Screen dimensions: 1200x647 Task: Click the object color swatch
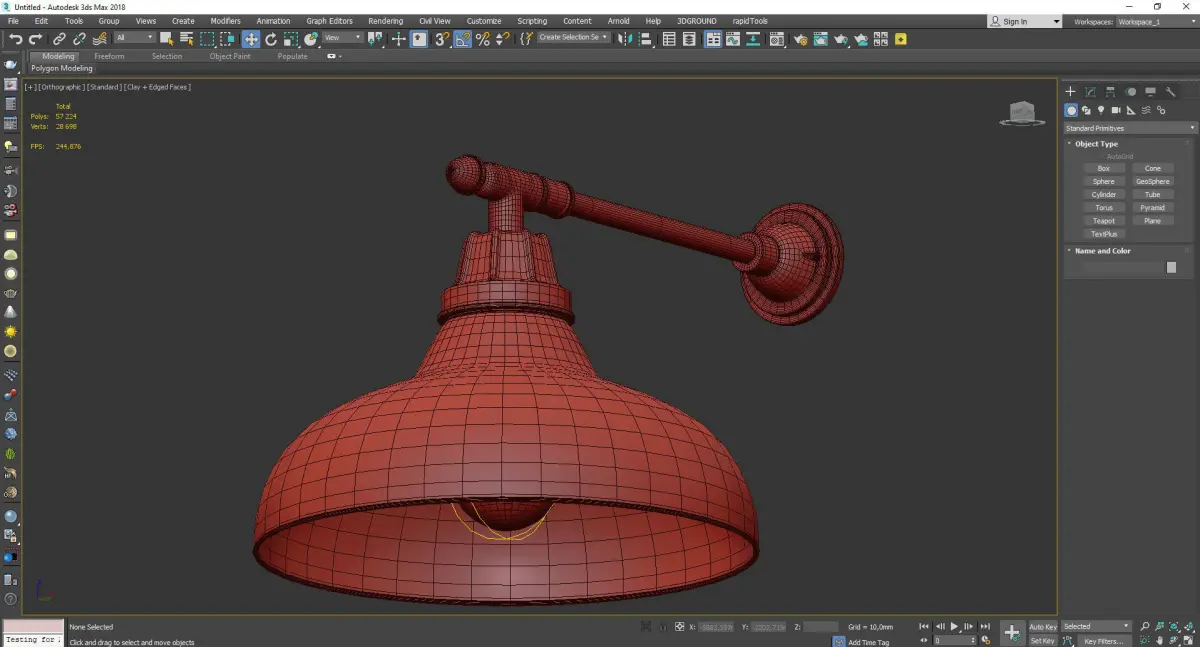tap(1171, 268)
